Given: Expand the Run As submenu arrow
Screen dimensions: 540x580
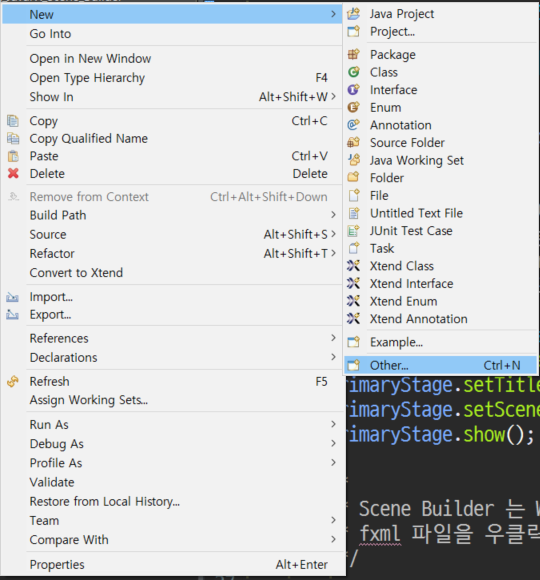Looking at the screenshot, I should point(333,424).
